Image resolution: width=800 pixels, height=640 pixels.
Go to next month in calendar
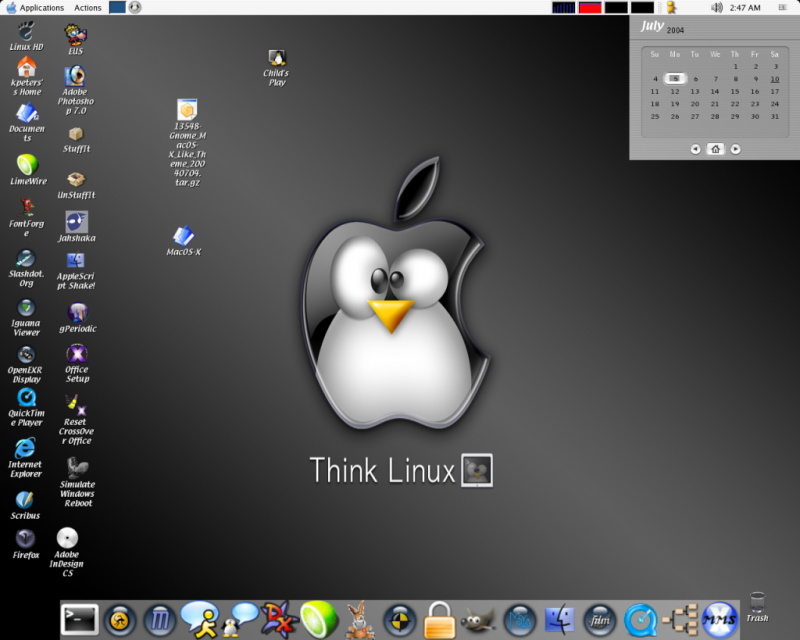click(735, 149)
